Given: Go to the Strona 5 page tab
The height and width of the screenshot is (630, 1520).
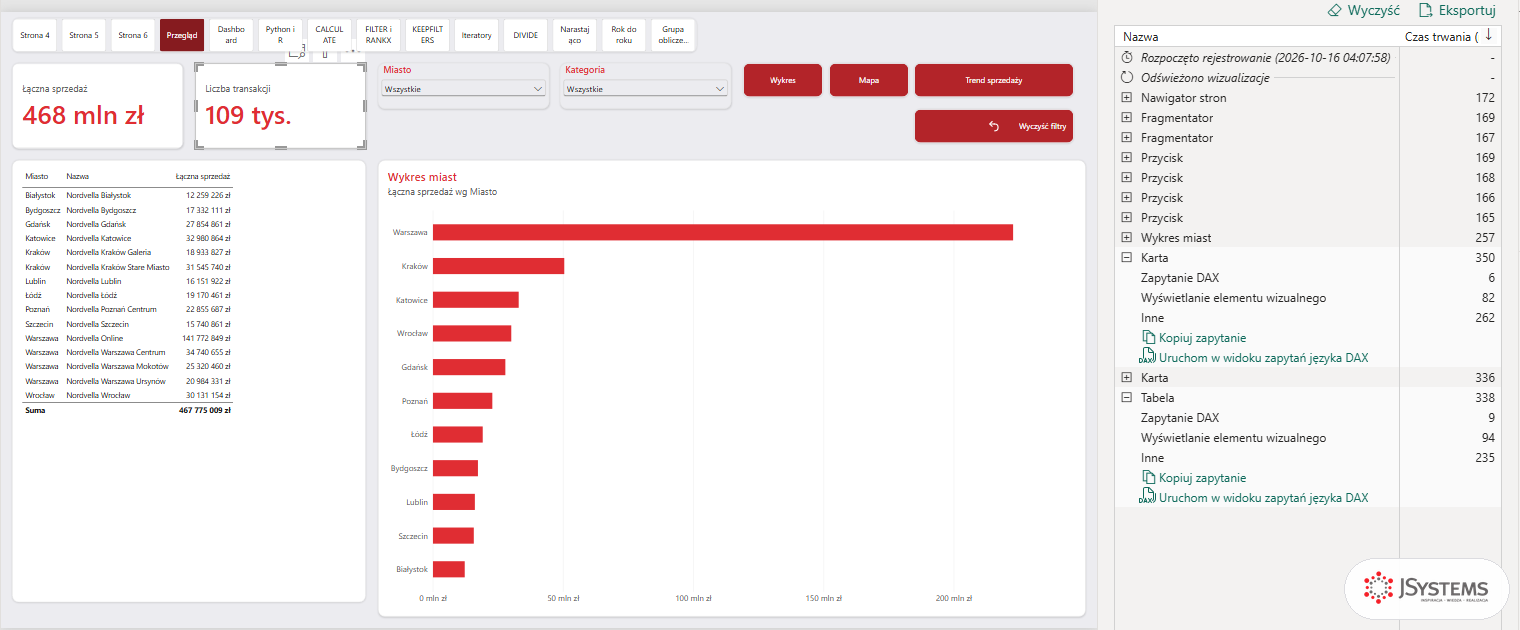Looking at the screenshot, I should coord(84,35).
